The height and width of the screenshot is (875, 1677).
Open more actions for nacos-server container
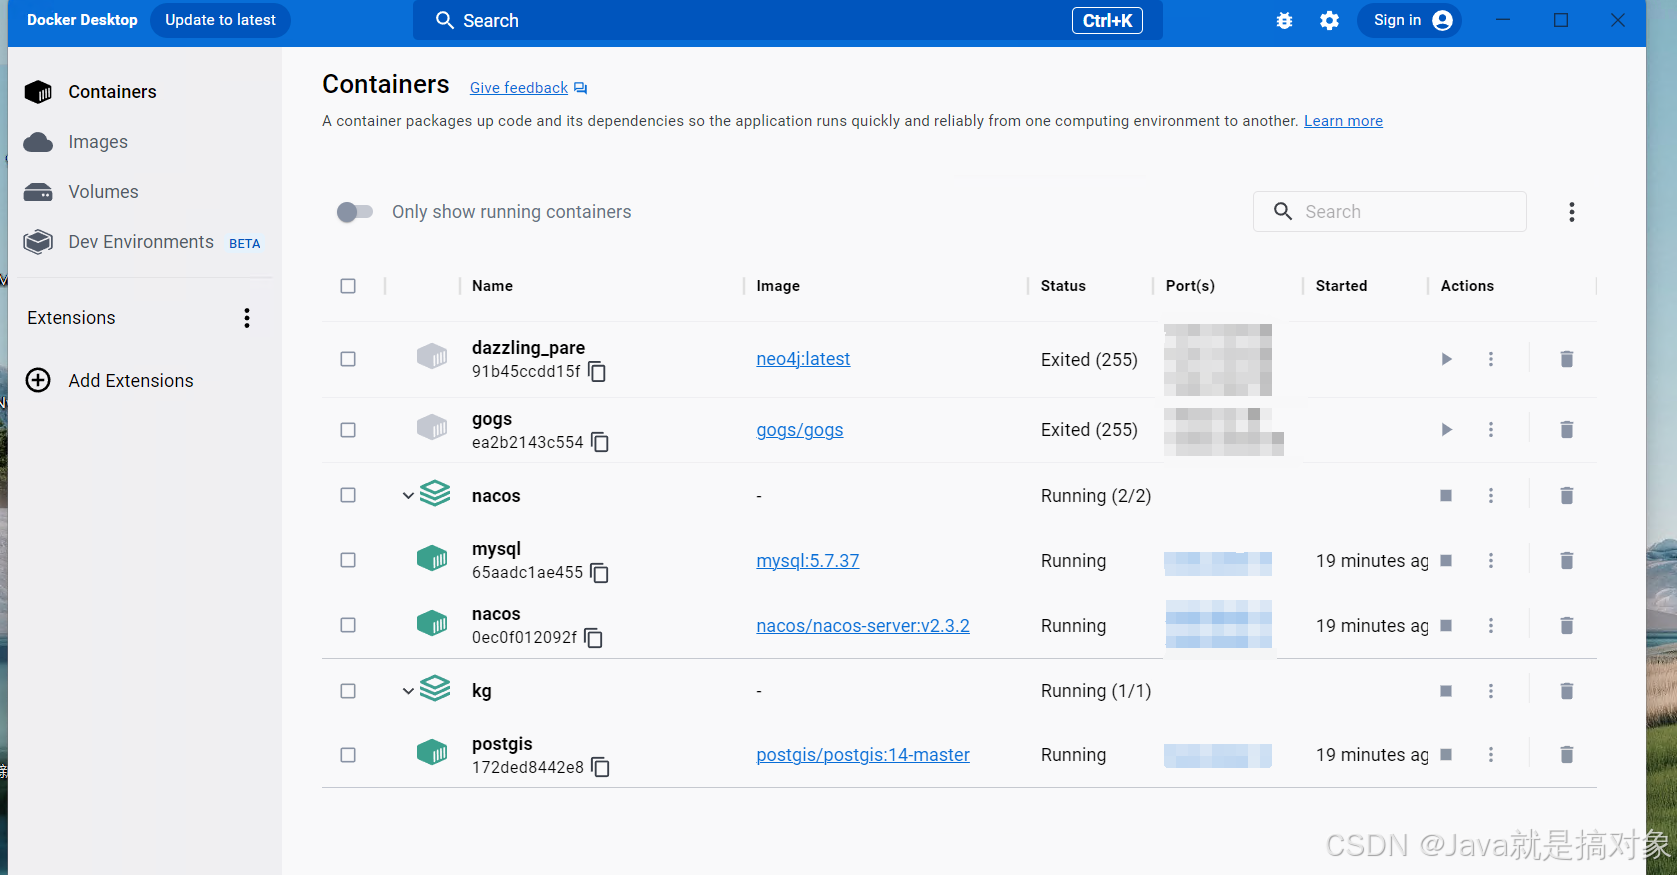point(1491,626)
